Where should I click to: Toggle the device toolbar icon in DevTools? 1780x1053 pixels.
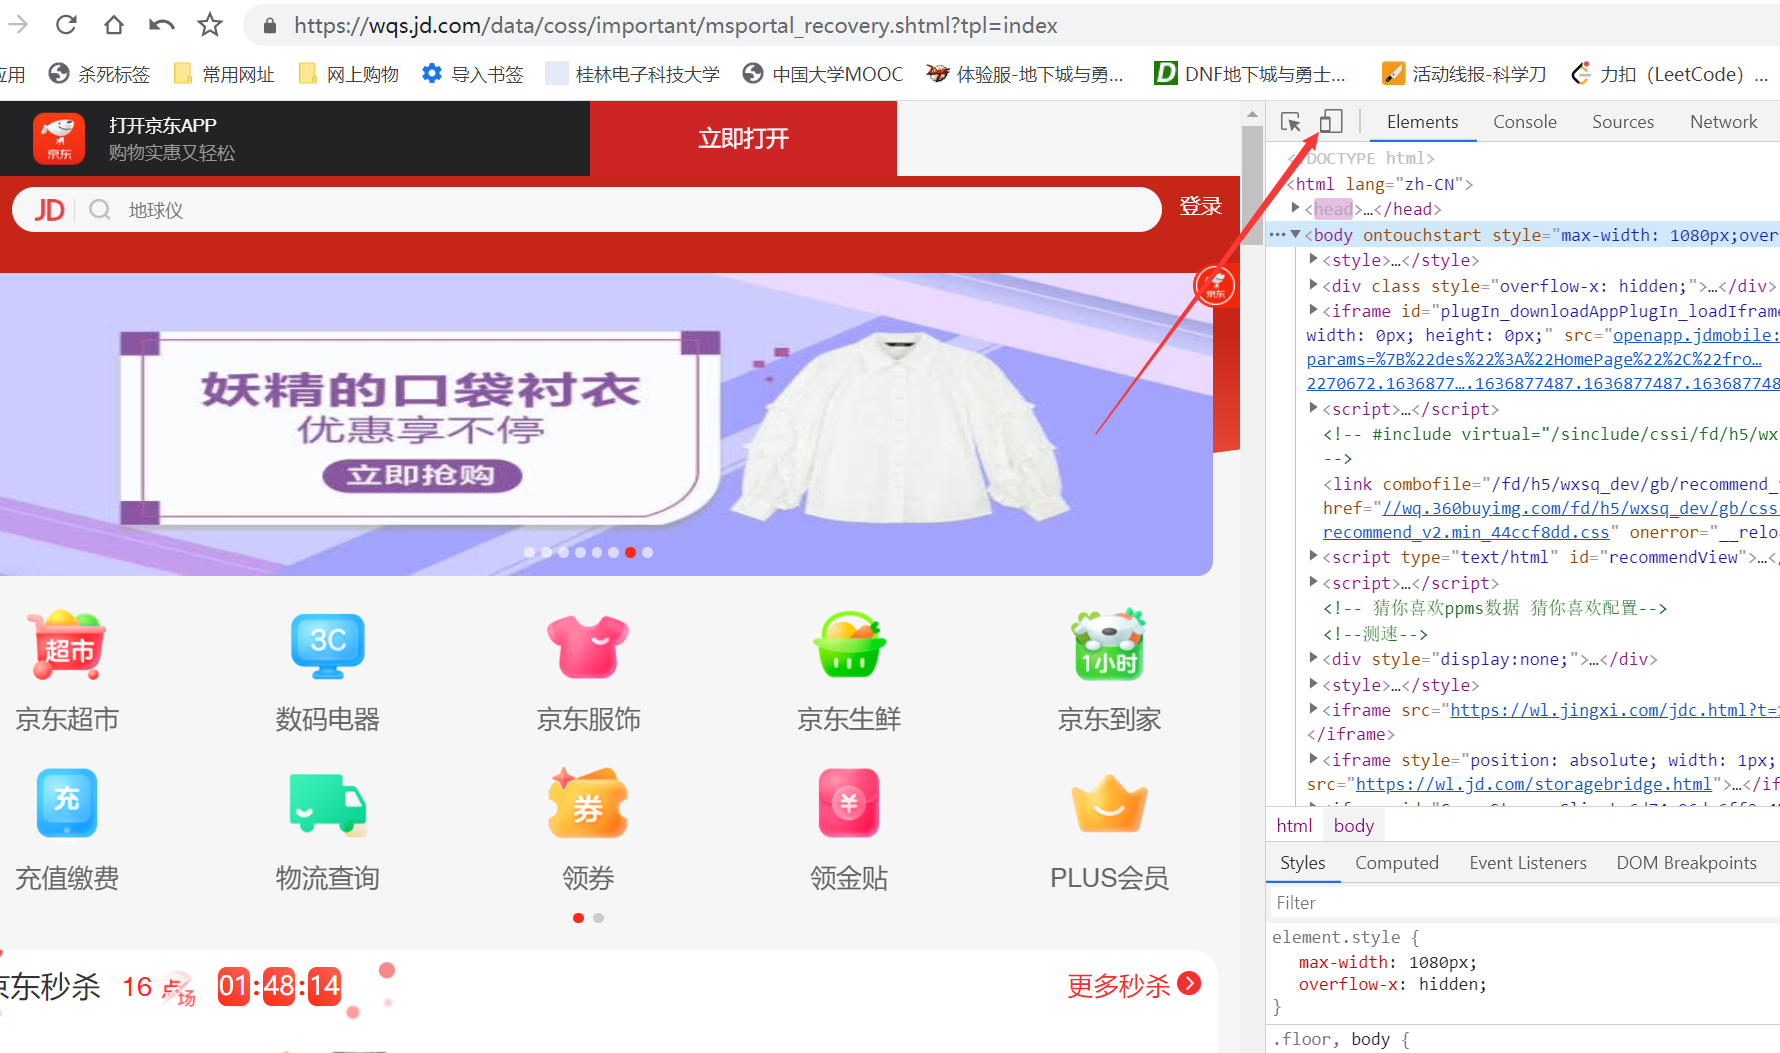1331,122
